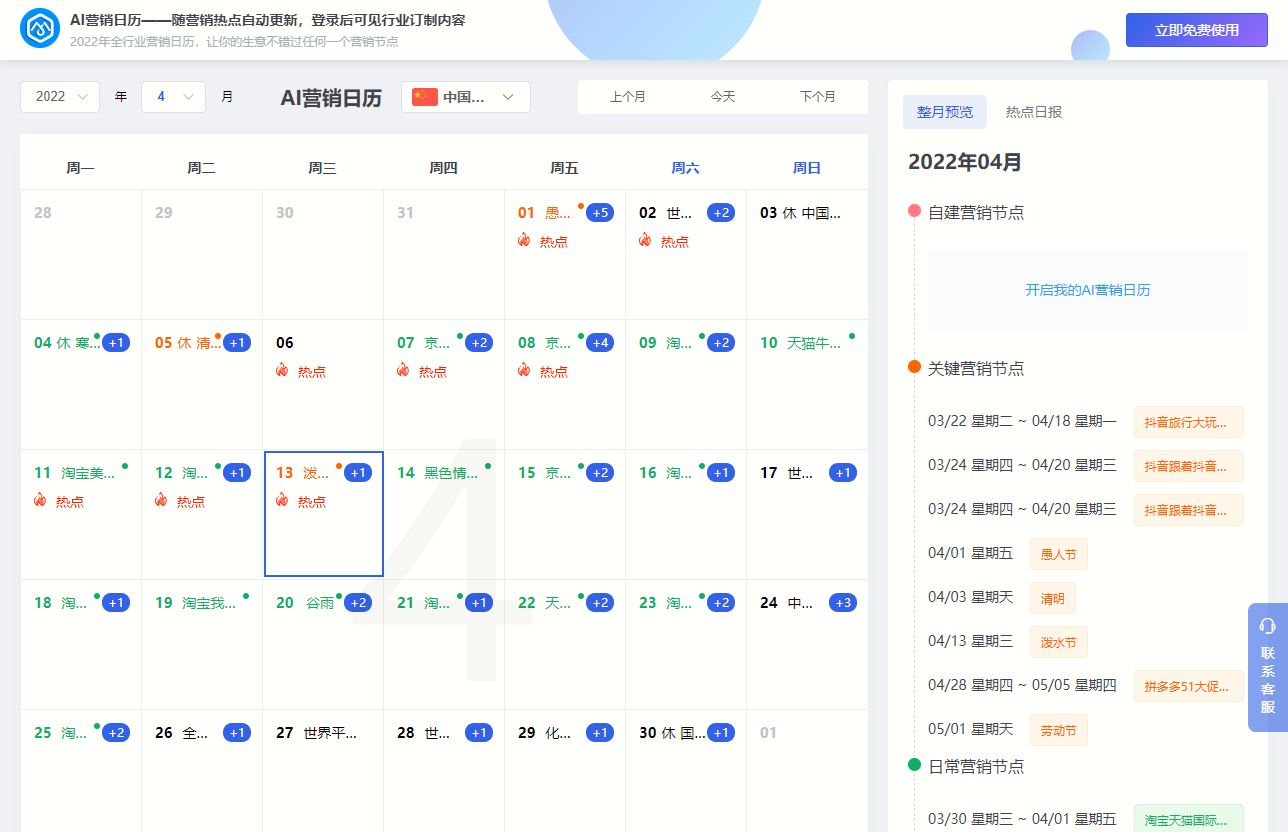Click the AI营销日历 logo in the header
Viewport: 1288px width, 832px height.
click(x=39, y=29)
